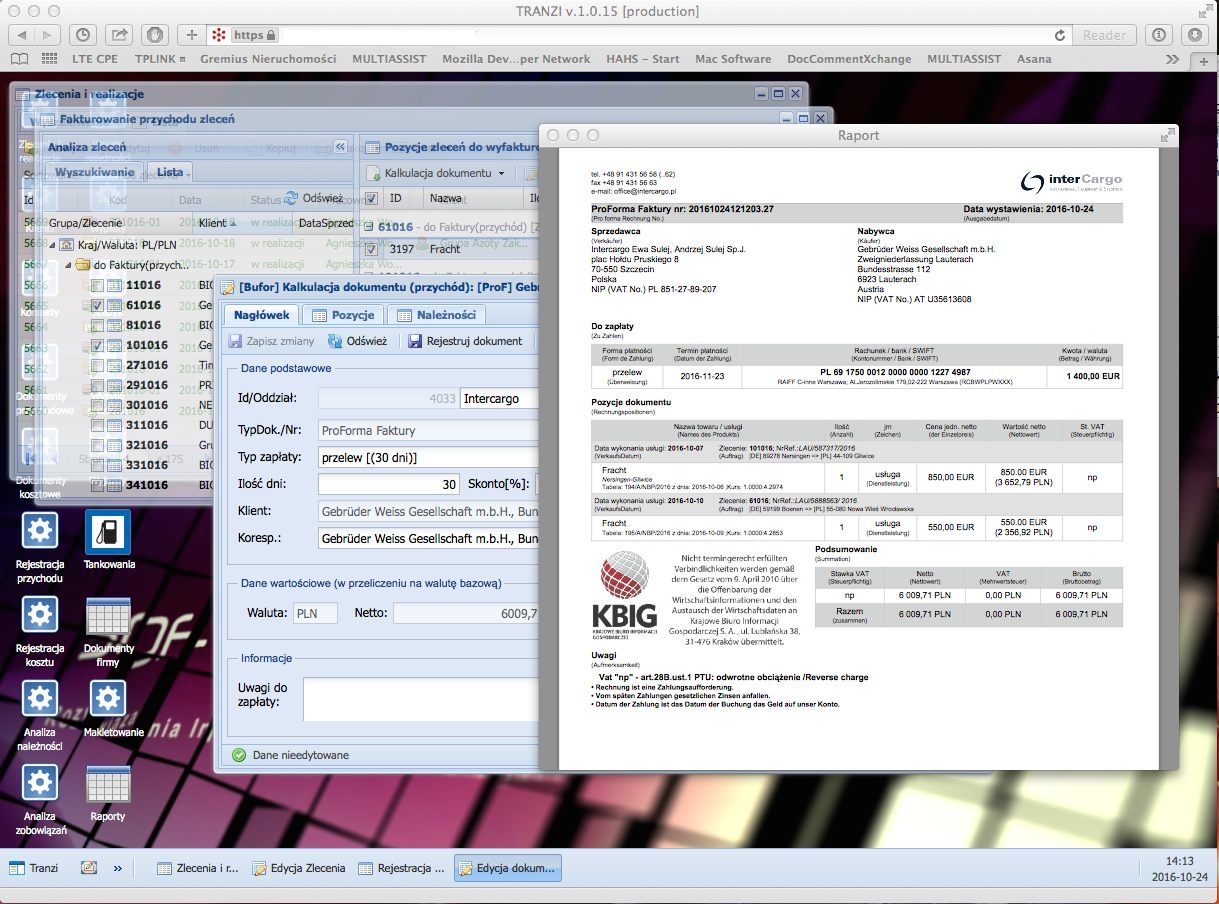The width and height of the screenshot is (1219, 904).
Task: Collapse the 61016 group in Pozycje zleceń
Action: coord(369,227)
